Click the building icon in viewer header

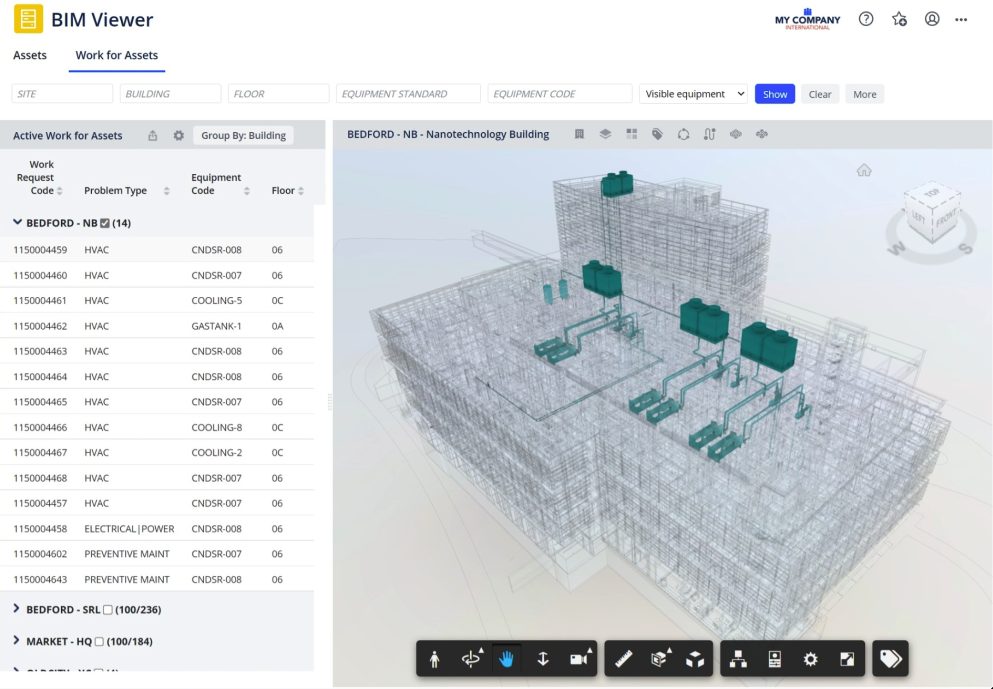pos(579,134)
